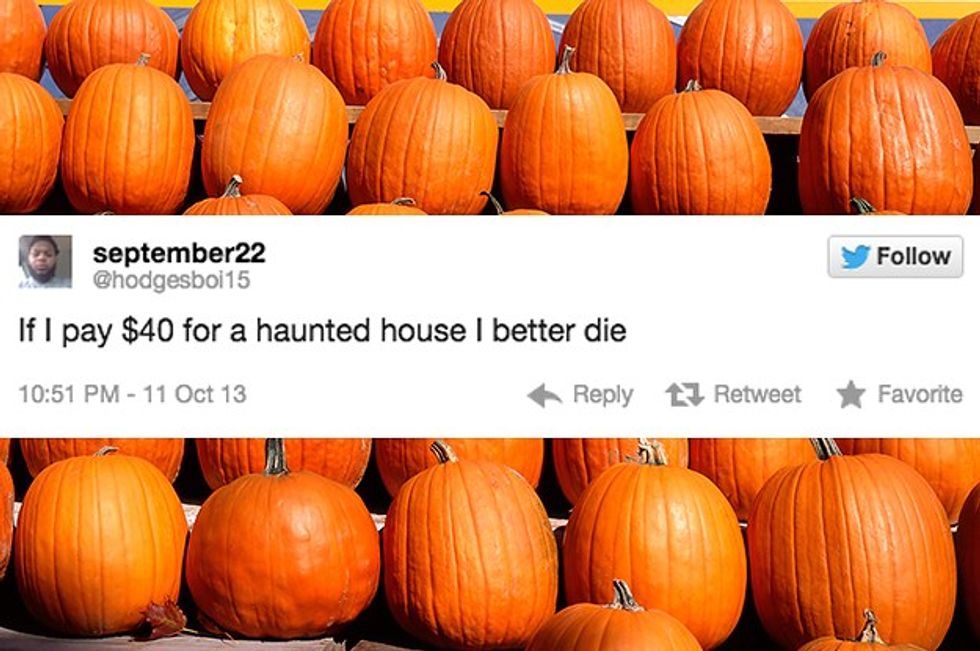Visit the @hodgesboi15 handle link
This screenshot has height=651, width=980.
[171, 281]
